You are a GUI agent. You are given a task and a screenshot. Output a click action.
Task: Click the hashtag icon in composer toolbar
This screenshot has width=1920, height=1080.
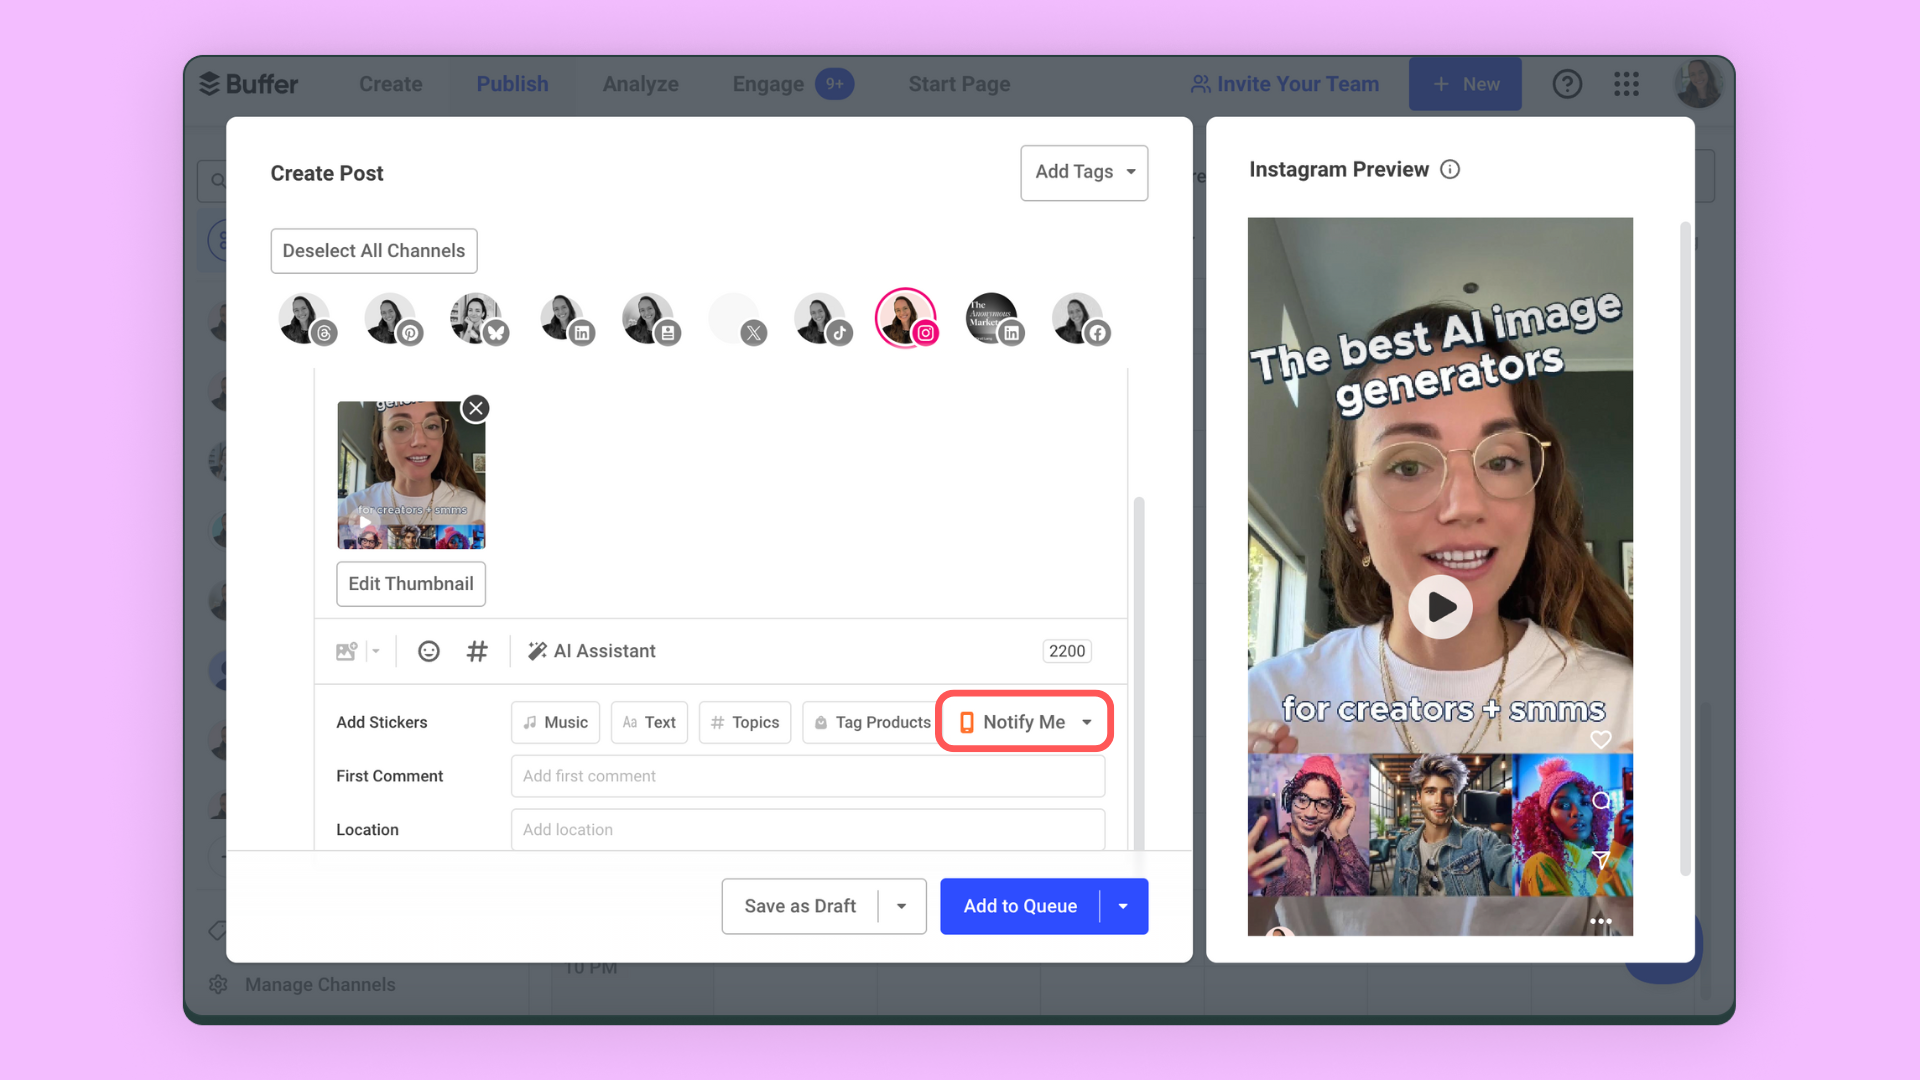[x=475, y=650]
